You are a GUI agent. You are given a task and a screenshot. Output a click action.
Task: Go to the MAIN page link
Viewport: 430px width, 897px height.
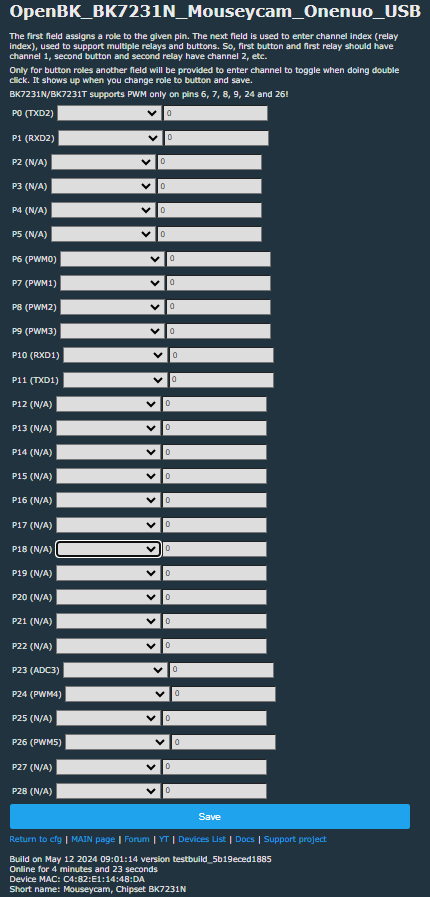[93, 839]
